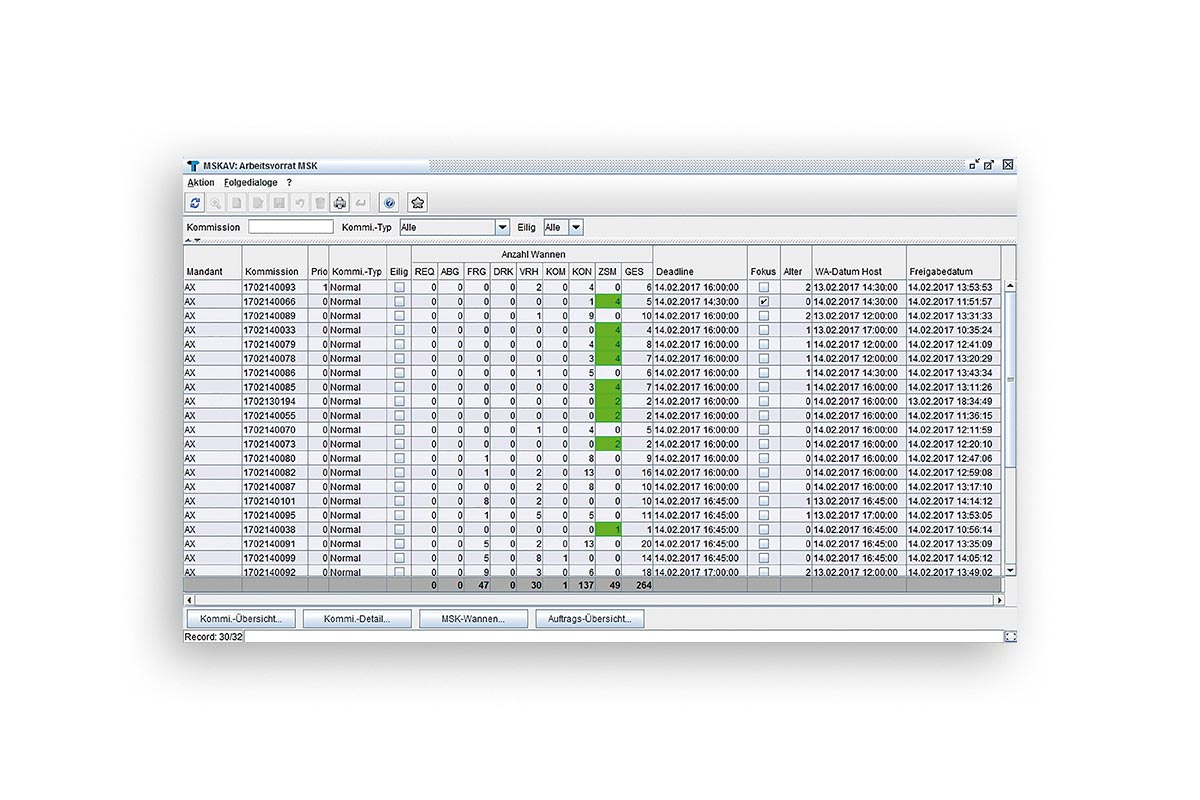1200x800 pixels.
Task: Click horizontal scrollbar right arrow
Action: 998,600
